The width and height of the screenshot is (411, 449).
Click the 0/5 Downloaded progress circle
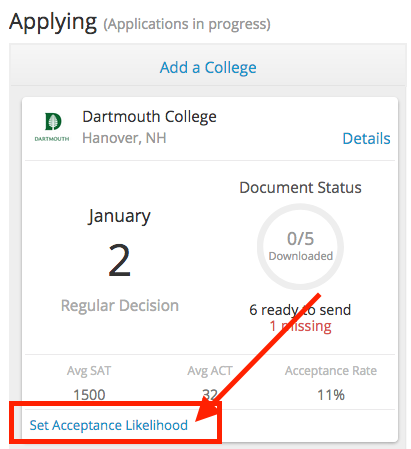point(300,247)
